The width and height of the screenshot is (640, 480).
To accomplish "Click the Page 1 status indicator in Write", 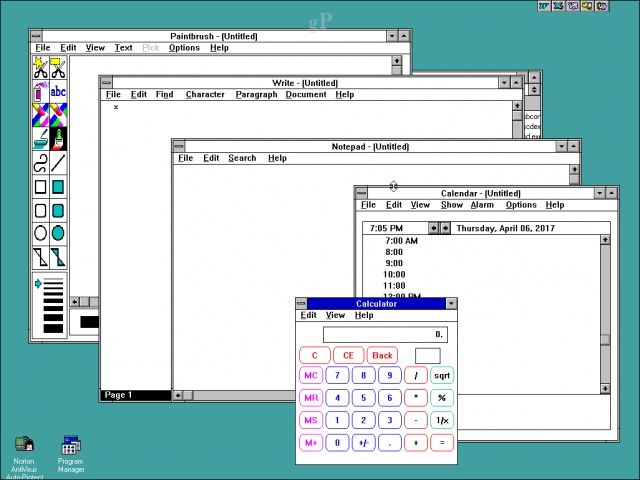I will (x=118, y=395).
